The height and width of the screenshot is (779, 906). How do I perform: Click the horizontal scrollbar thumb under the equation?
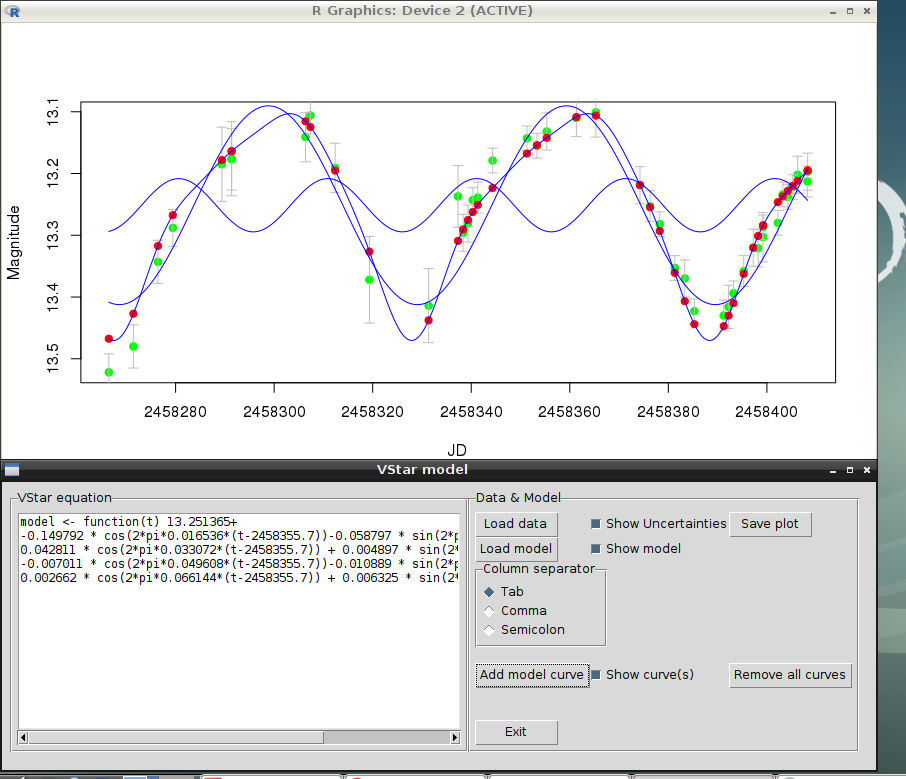175,738
